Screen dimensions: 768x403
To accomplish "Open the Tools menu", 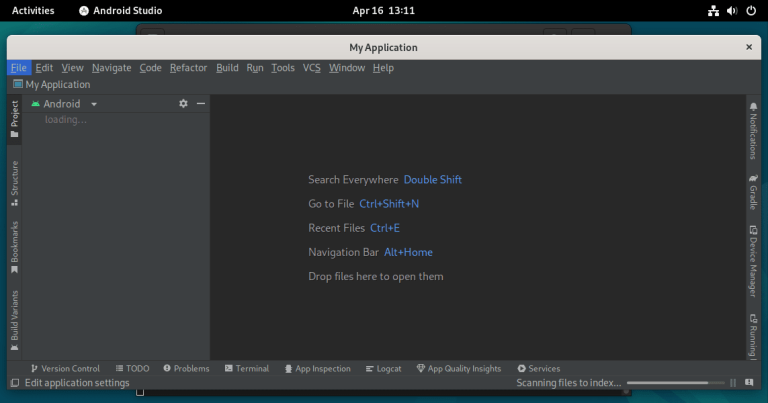I will click(283, 68).
